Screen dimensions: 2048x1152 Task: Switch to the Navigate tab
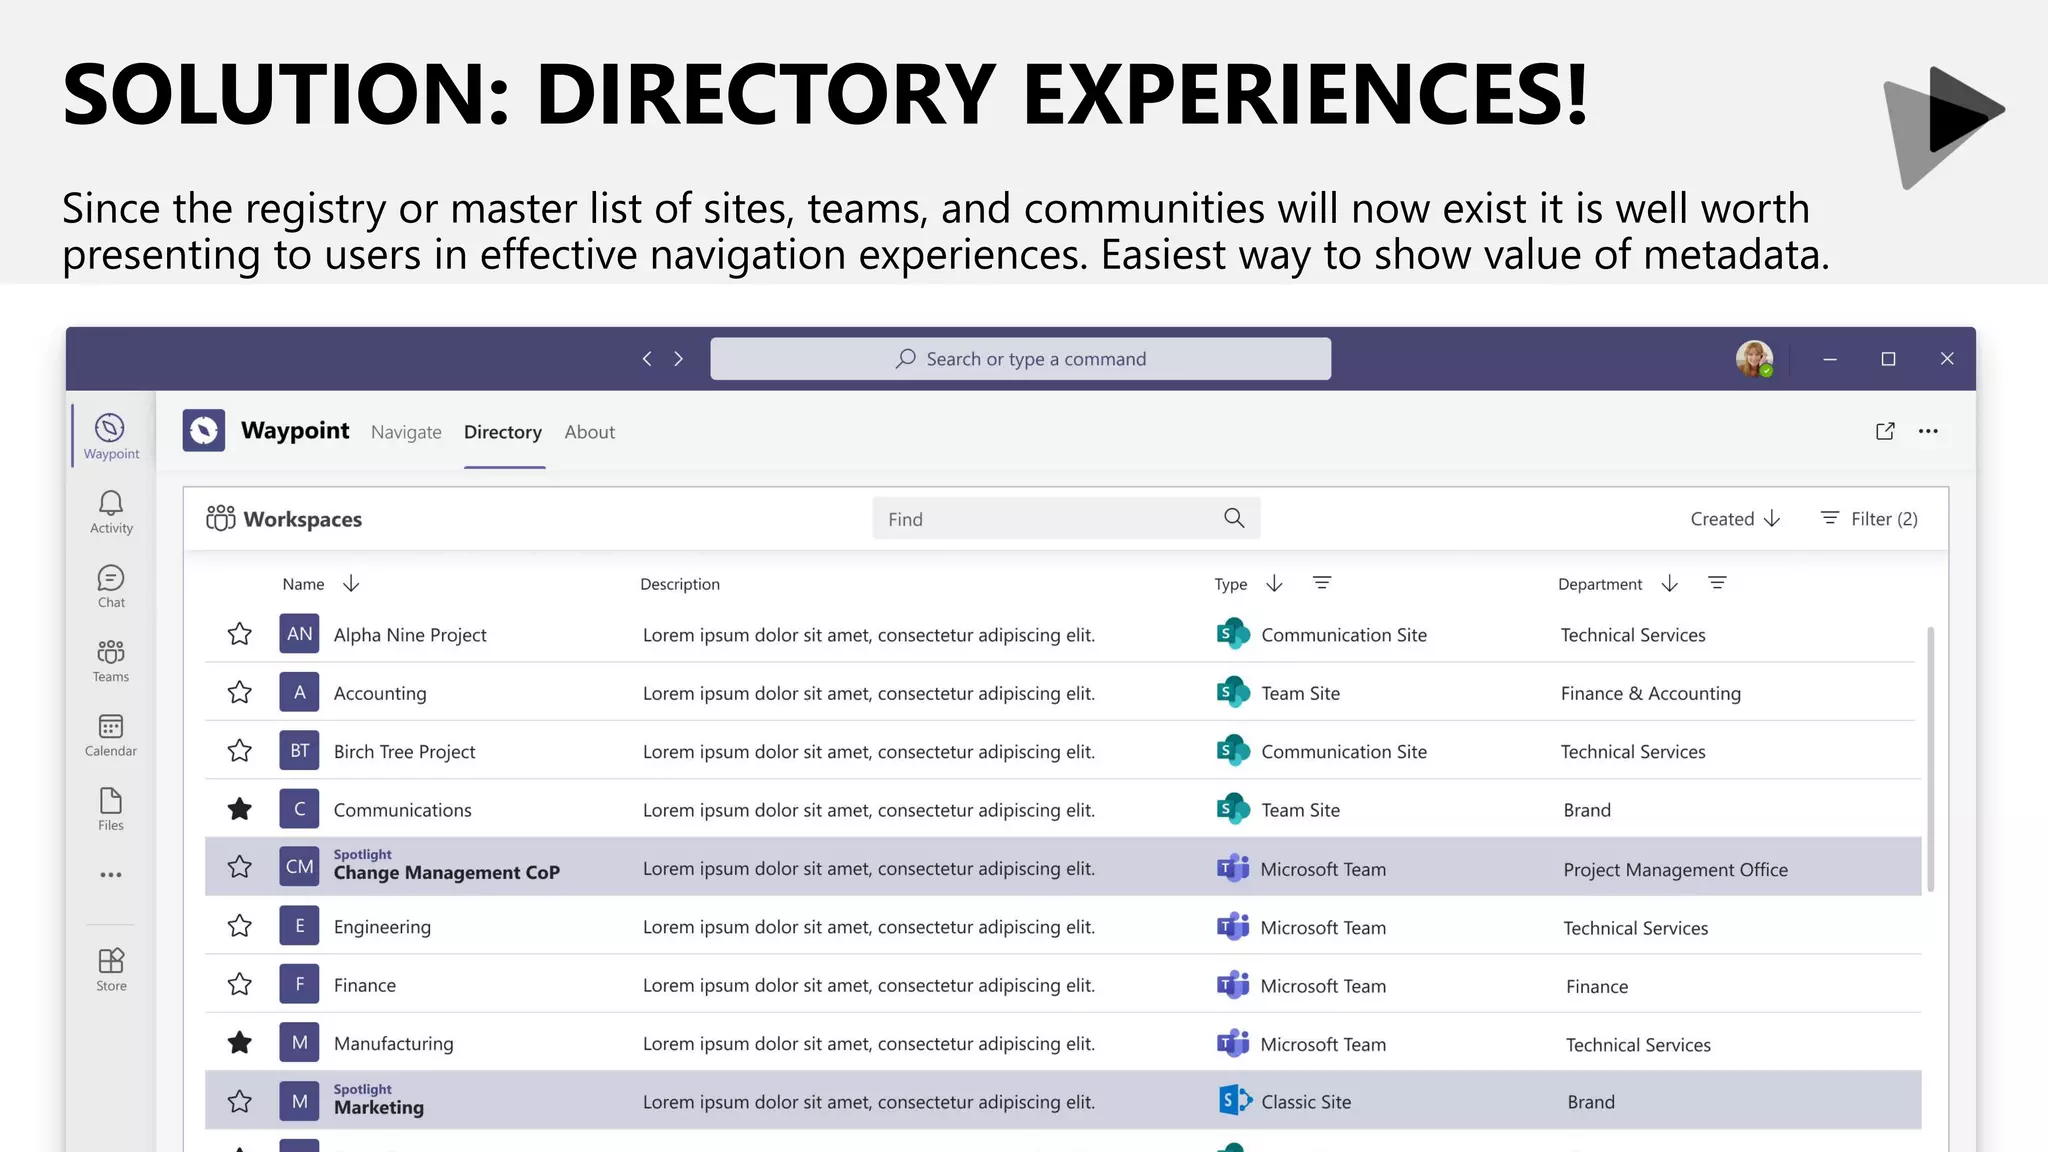[406, 431]
